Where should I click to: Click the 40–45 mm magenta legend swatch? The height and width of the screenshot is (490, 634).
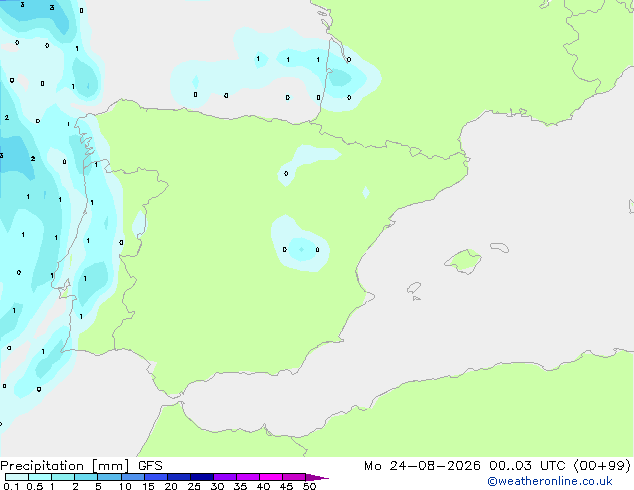[x=271, y=477]
